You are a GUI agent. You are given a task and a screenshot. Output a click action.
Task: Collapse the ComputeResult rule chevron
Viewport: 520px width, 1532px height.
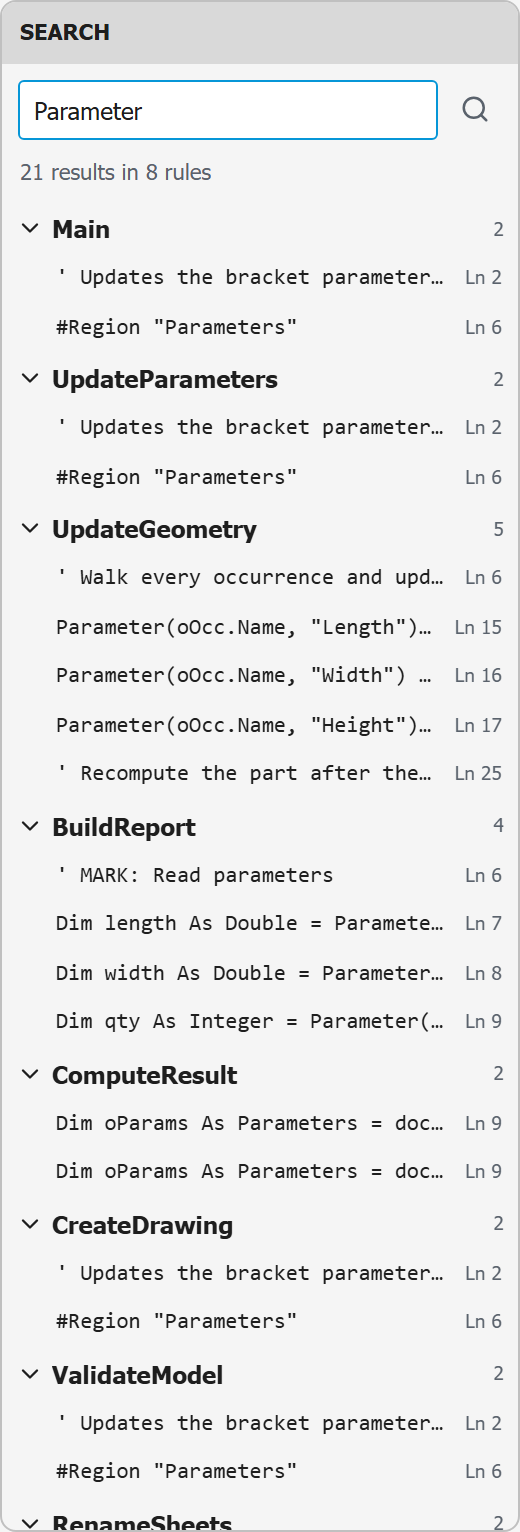(29, 1075)
